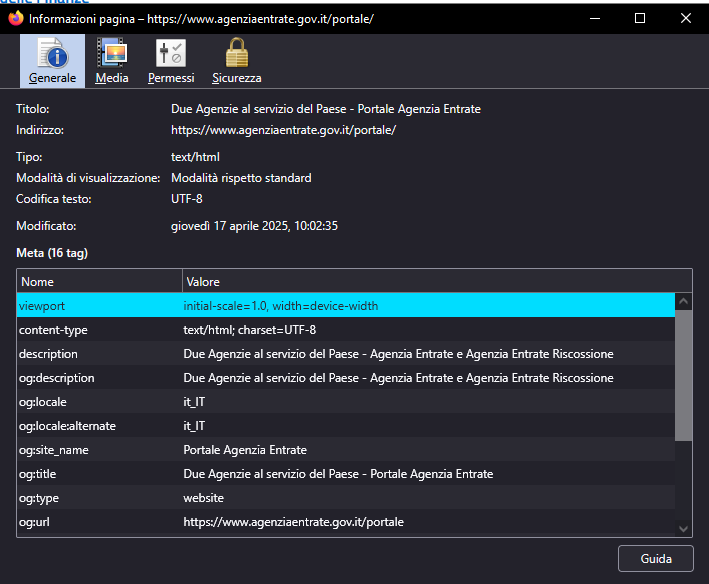
Task: Switch to the Sicurezza tab
Action: click(x=236, y=61)
